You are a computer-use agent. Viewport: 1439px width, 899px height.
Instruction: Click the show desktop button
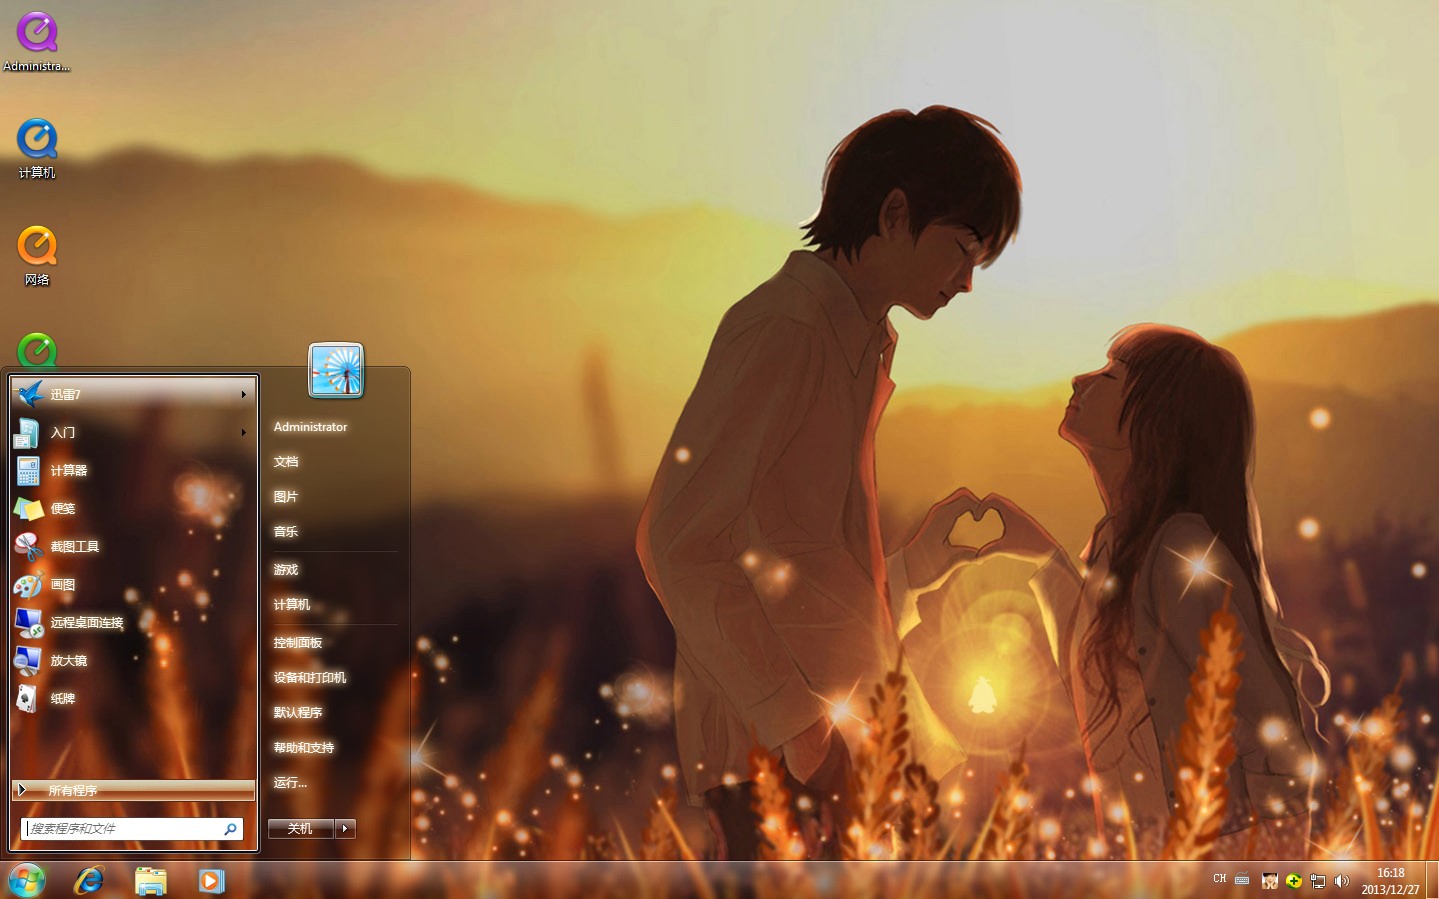[x=1432, y=880]
